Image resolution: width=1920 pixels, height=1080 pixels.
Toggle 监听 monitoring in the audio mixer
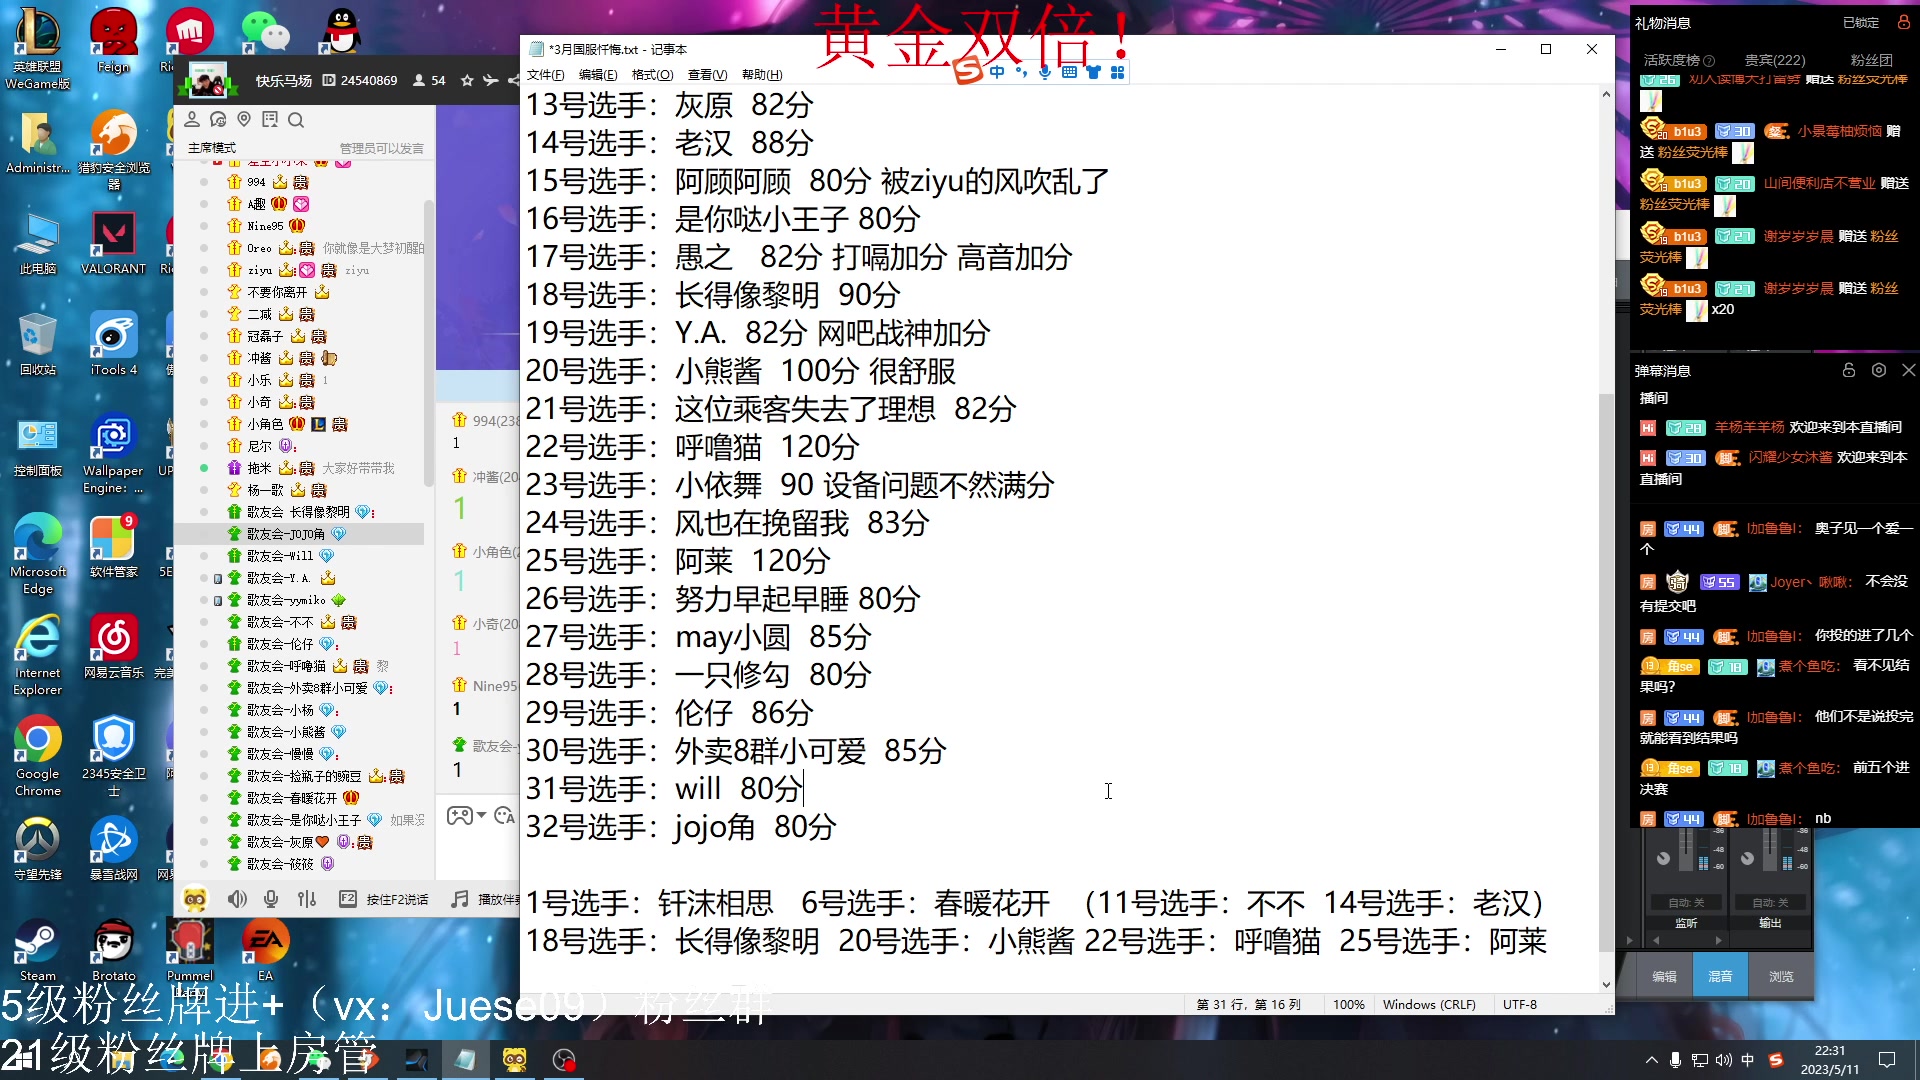[1686, 922]
